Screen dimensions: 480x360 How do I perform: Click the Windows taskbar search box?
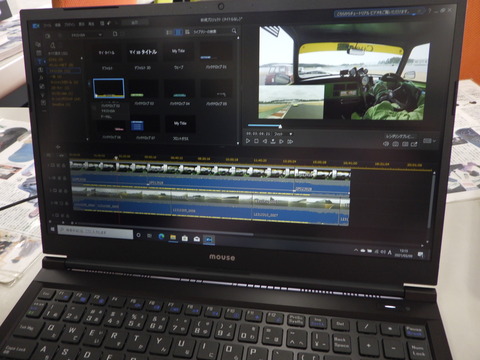[x=96, y=232]
